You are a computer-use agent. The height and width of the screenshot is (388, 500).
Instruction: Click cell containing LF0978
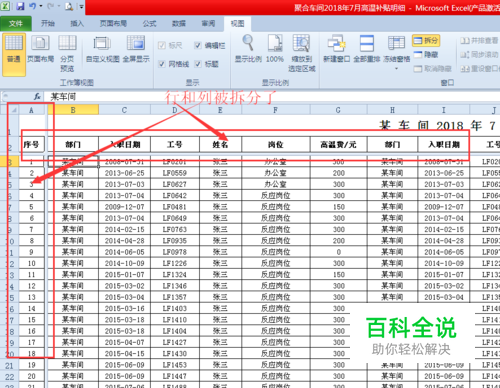tap(175, 252)
